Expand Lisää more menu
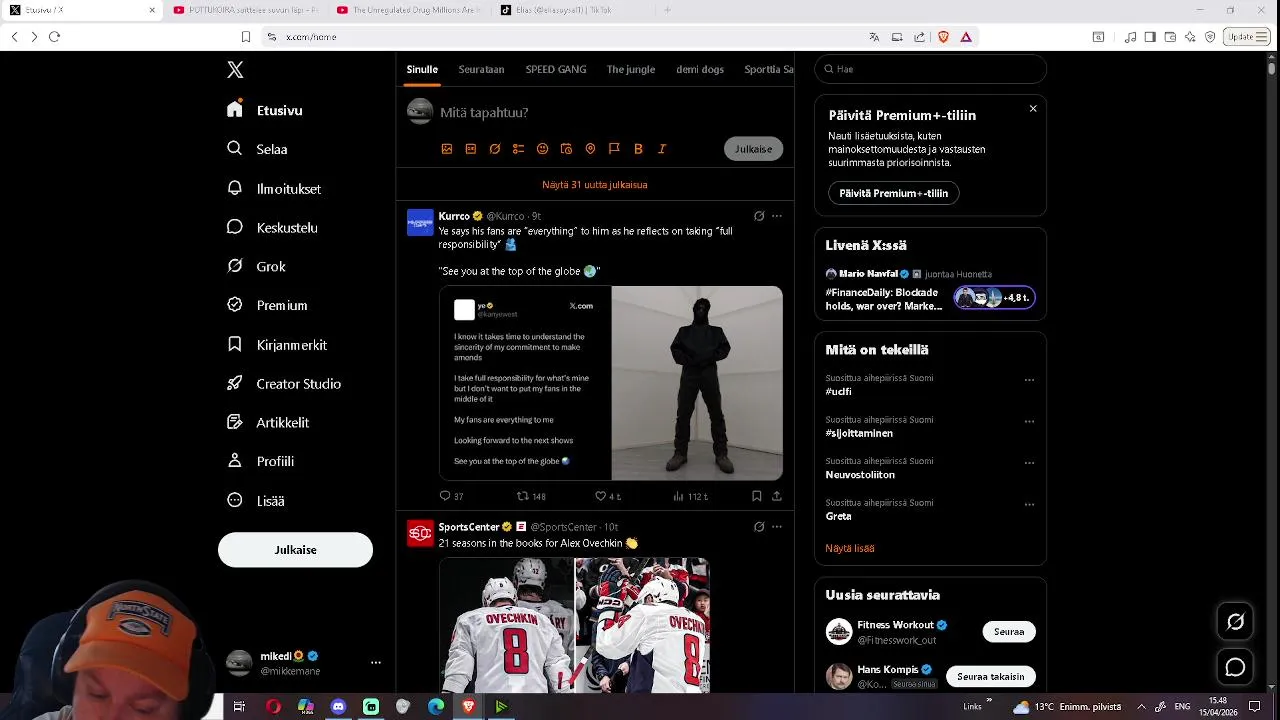Image resolution: width=1280 pixels, height=720 pixels. (256, 500)
